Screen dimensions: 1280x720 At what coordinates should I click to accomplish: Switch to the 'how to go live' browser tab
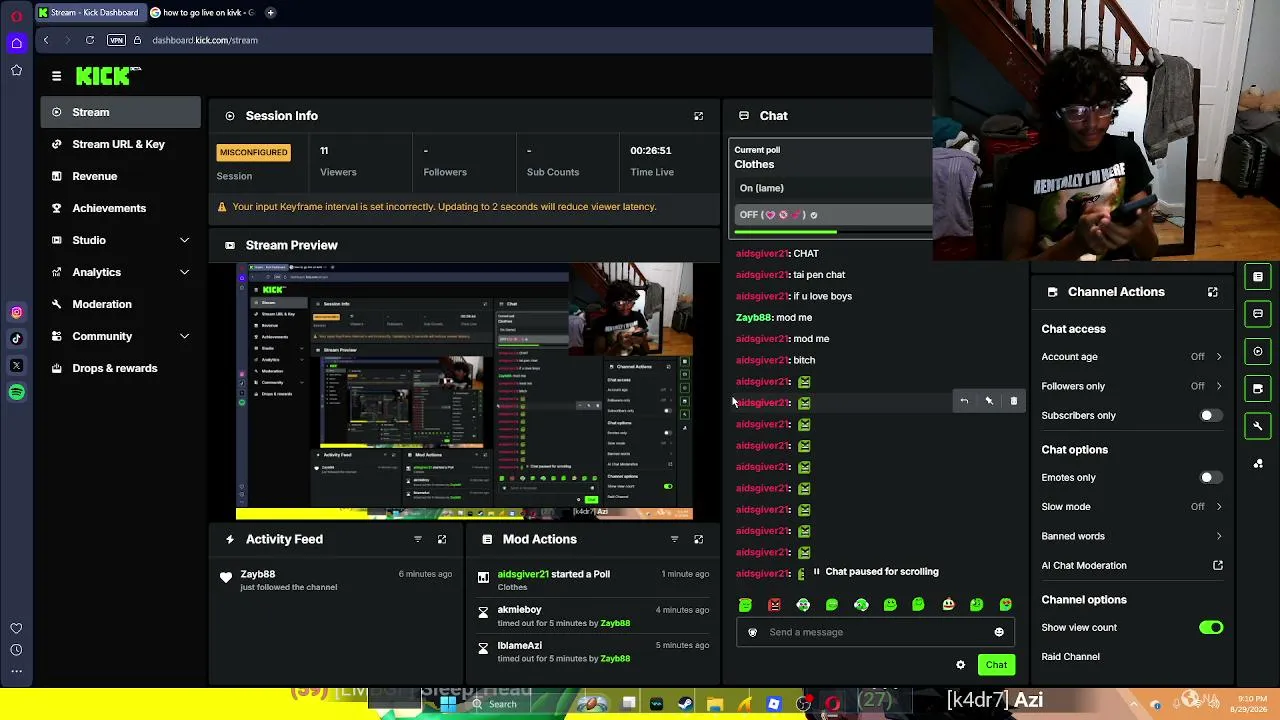tap(204, 13)
